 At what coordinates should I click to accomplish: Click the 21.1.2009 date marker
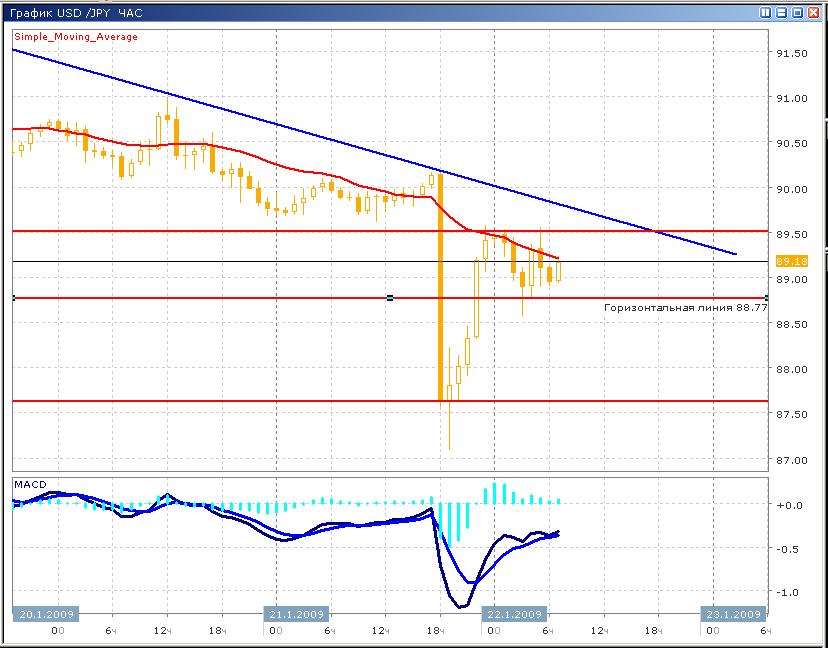tap(296, 614)
